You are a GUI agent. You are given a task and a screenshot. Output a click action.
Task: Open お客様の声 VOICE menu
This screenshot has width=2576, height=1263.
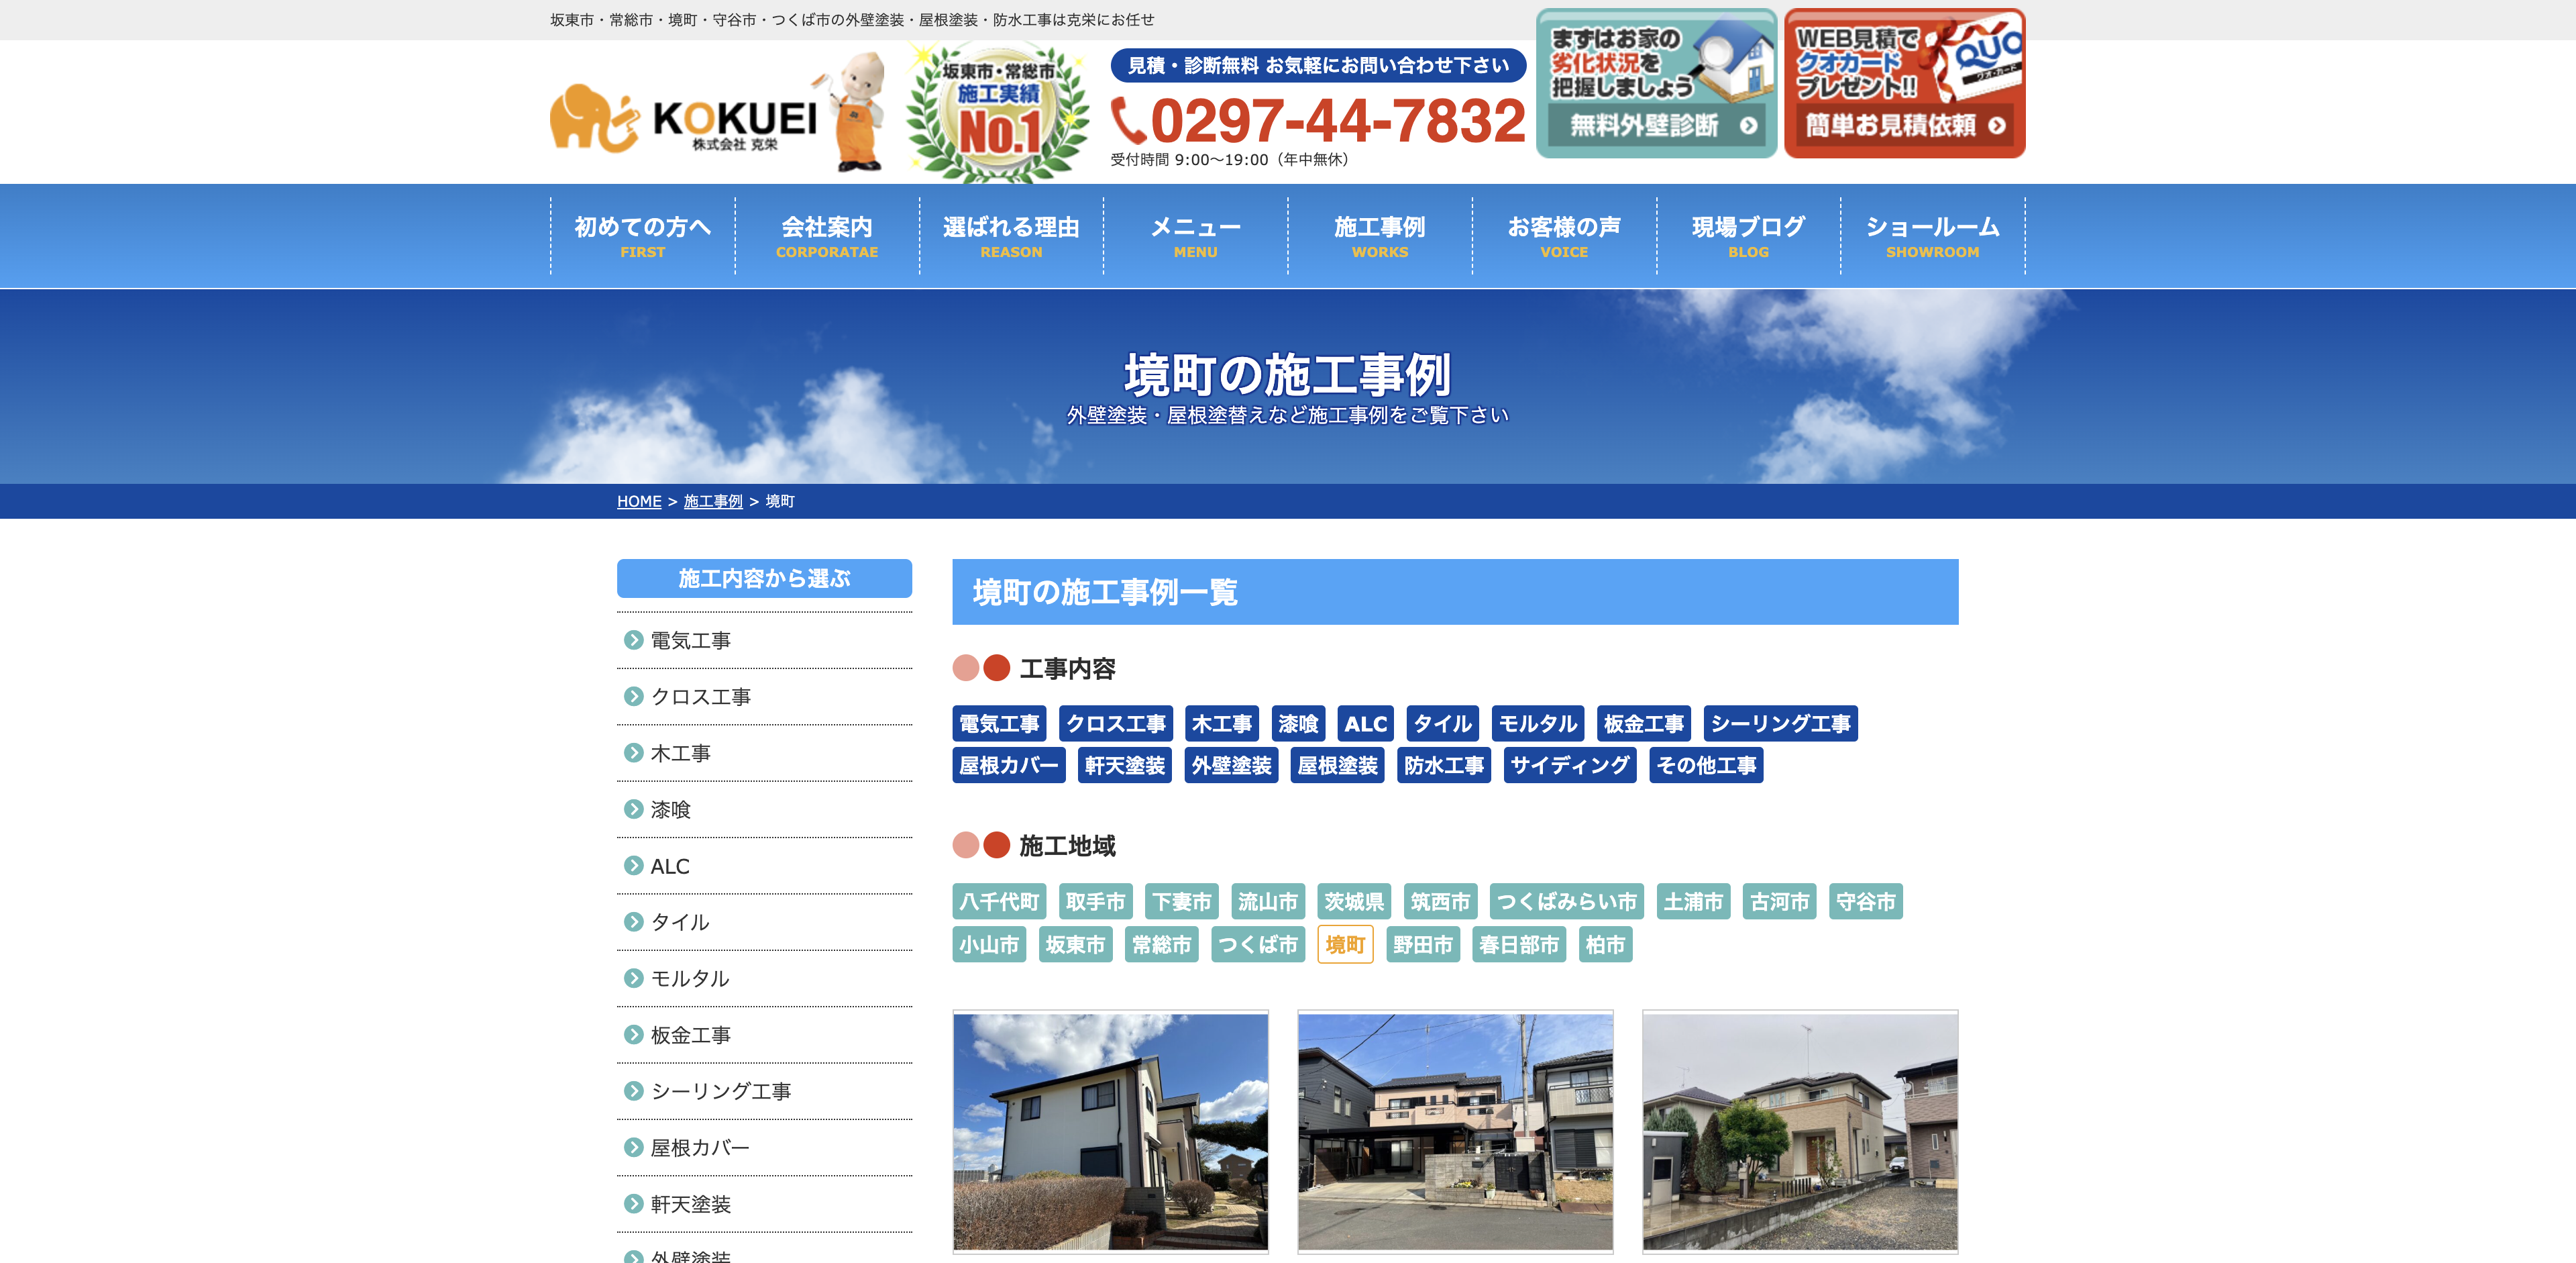[x=1564, y=236]
